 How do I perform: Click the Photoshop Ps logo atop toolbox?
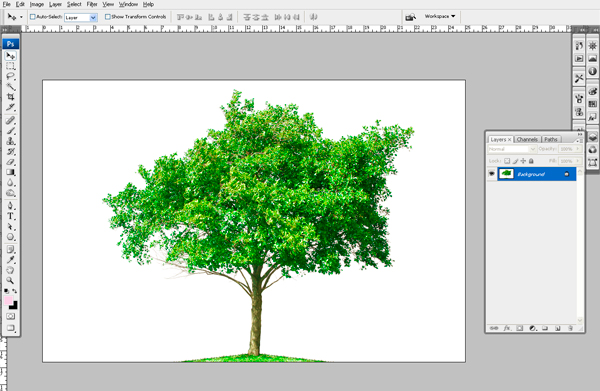[10, 44]
